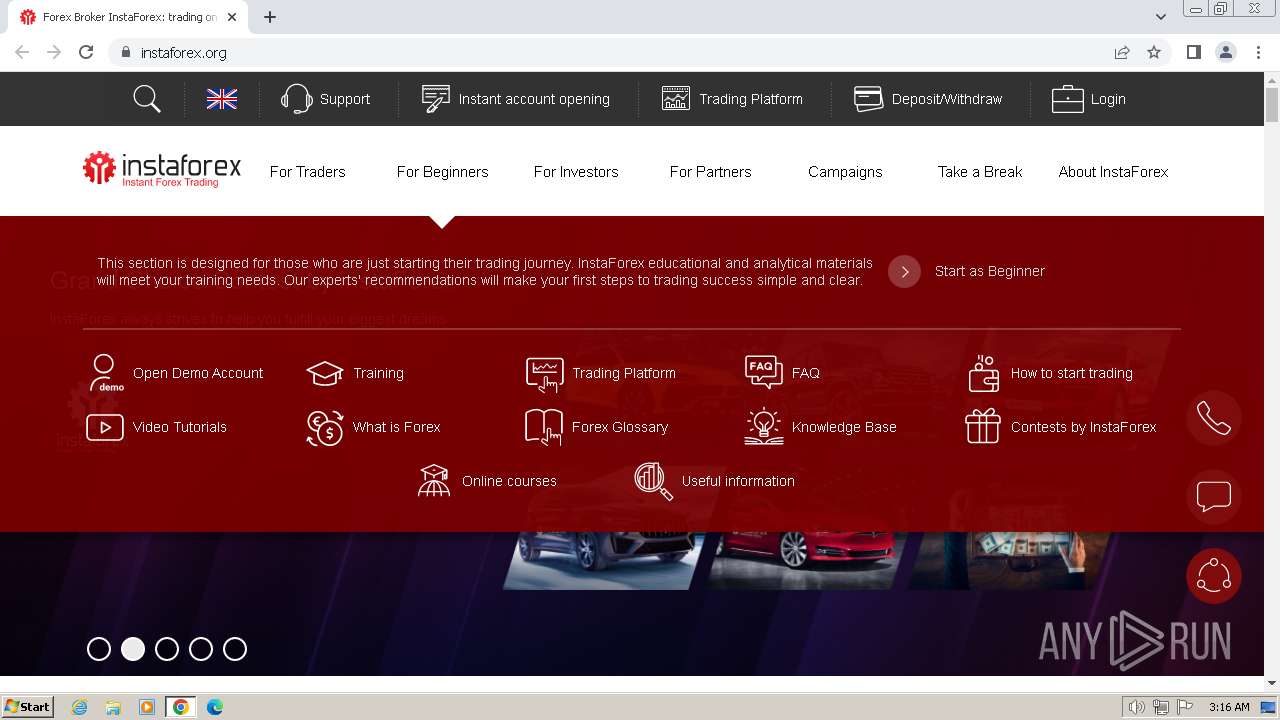This screenshot has height=720, width=1280.
Task: Click the FAQ speech bubble icon
Action: click(764, 371)
